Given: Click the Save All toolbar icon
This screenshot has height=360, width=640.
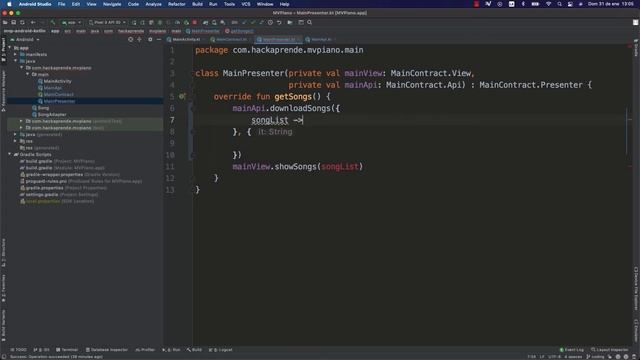Looking at the screenshot, I should click(x=13, y=22).
